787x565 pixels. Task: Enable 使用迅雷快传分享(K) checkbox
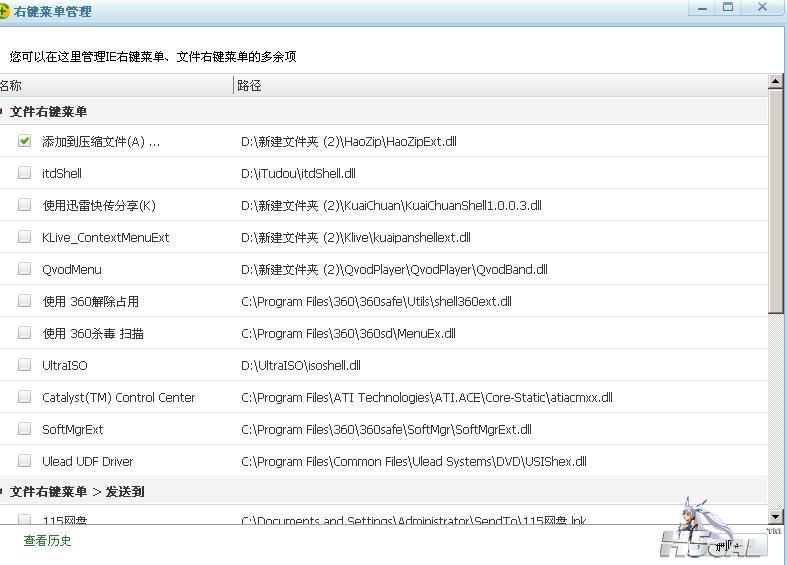tap(24, 205)
